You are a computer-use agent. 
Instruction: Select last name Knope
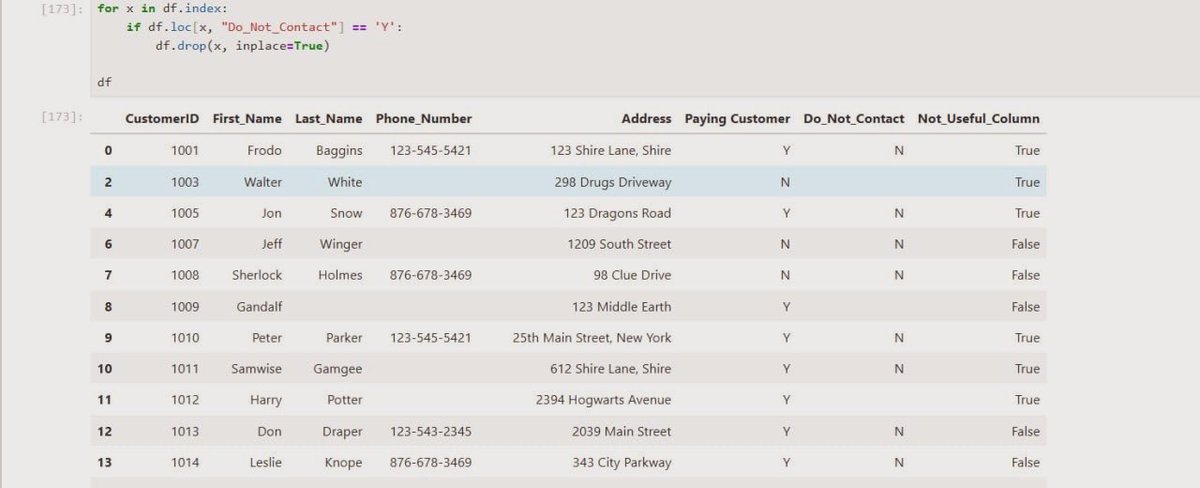pyautogui.click(x=344, y=463)
